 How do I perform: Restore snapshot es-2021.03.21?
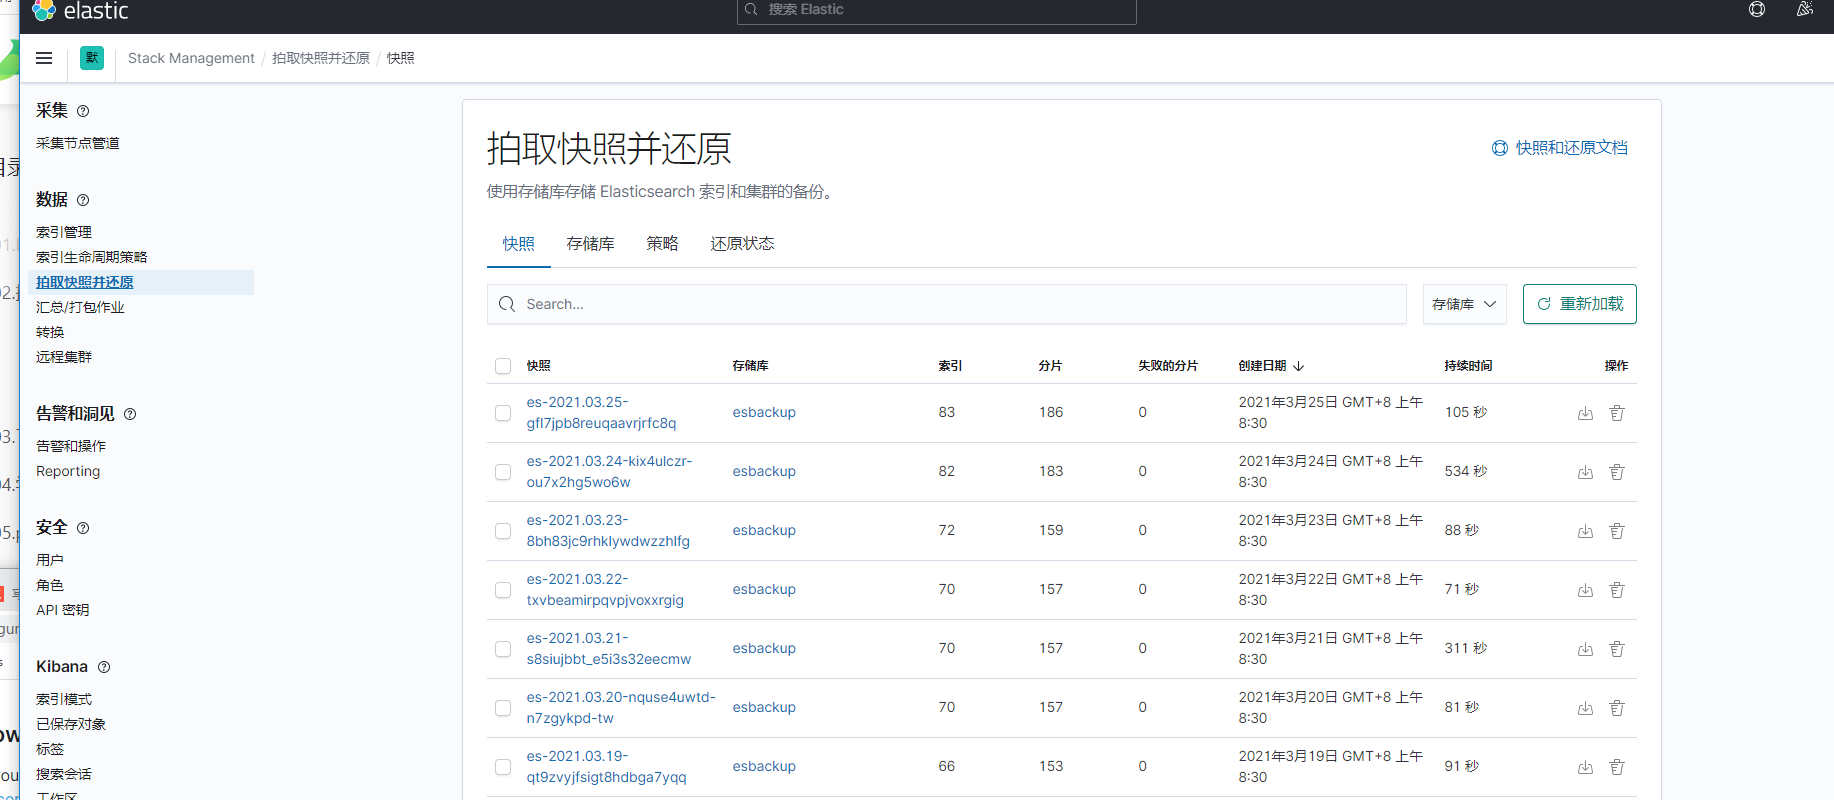coord(1585,649)
